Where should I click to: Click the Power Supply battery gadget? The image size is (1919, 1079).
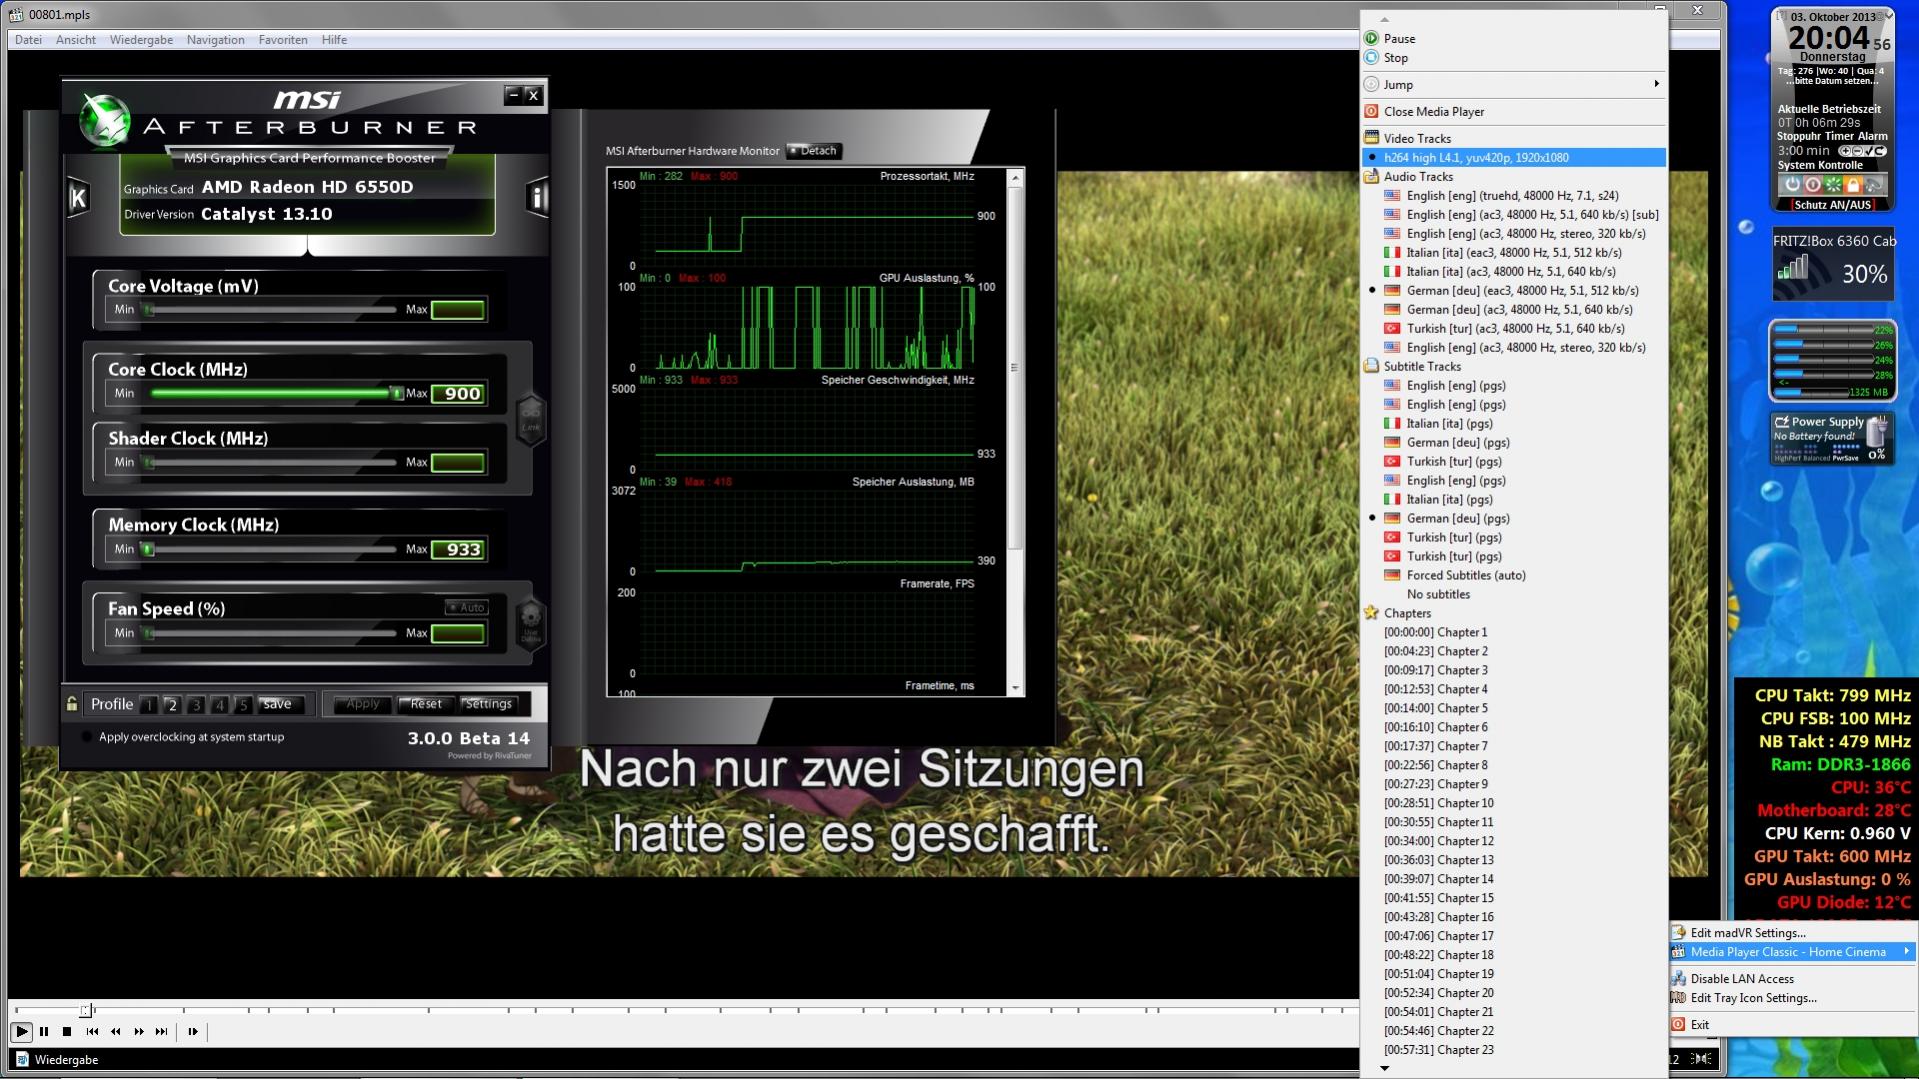[1833, 439]
